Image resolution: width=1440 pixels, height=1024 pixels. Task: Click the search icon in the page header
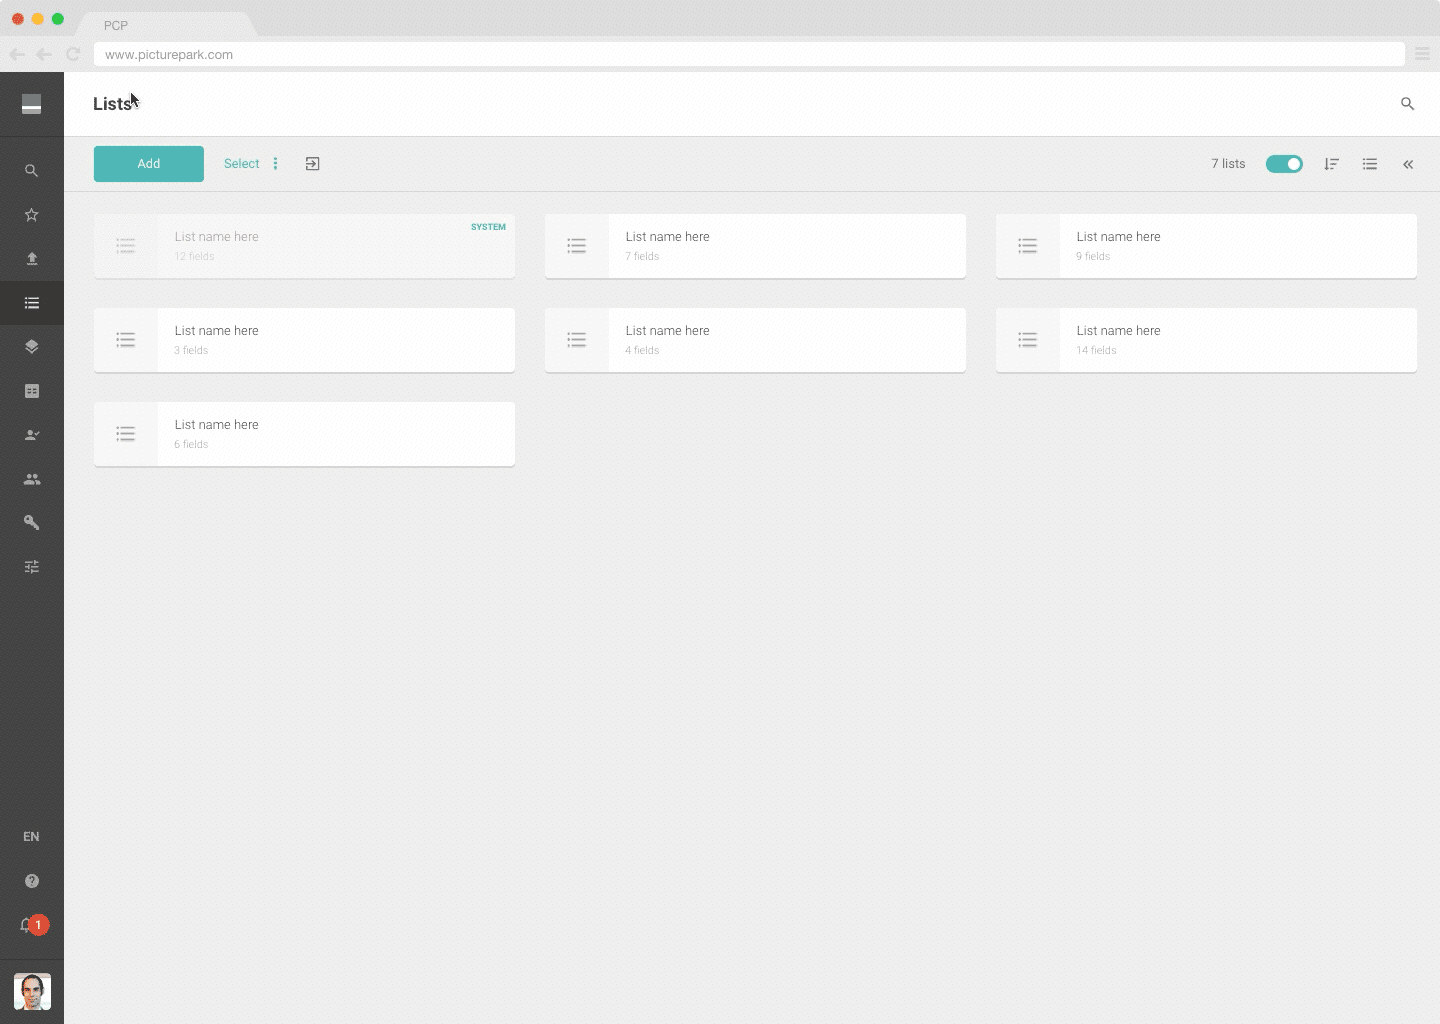click(1407, 104)
